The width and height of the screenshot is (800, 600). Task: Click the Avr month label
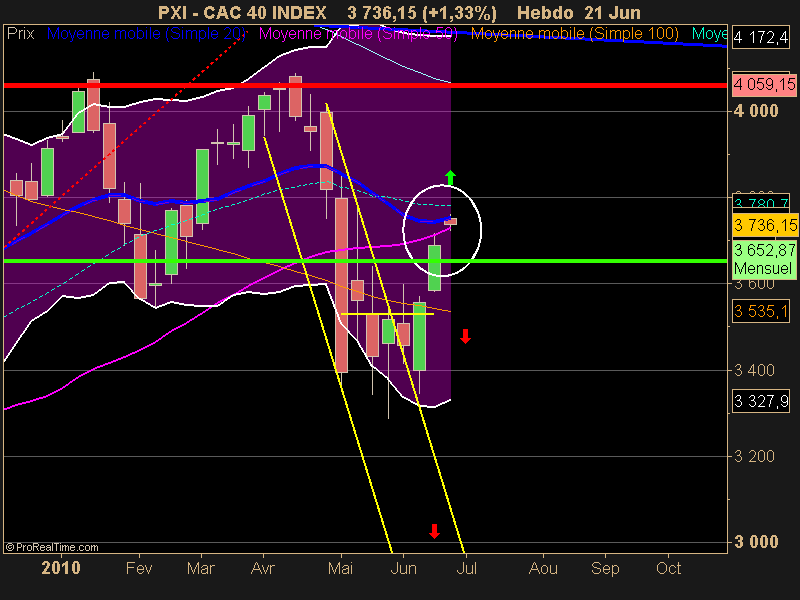coord(263,568)
